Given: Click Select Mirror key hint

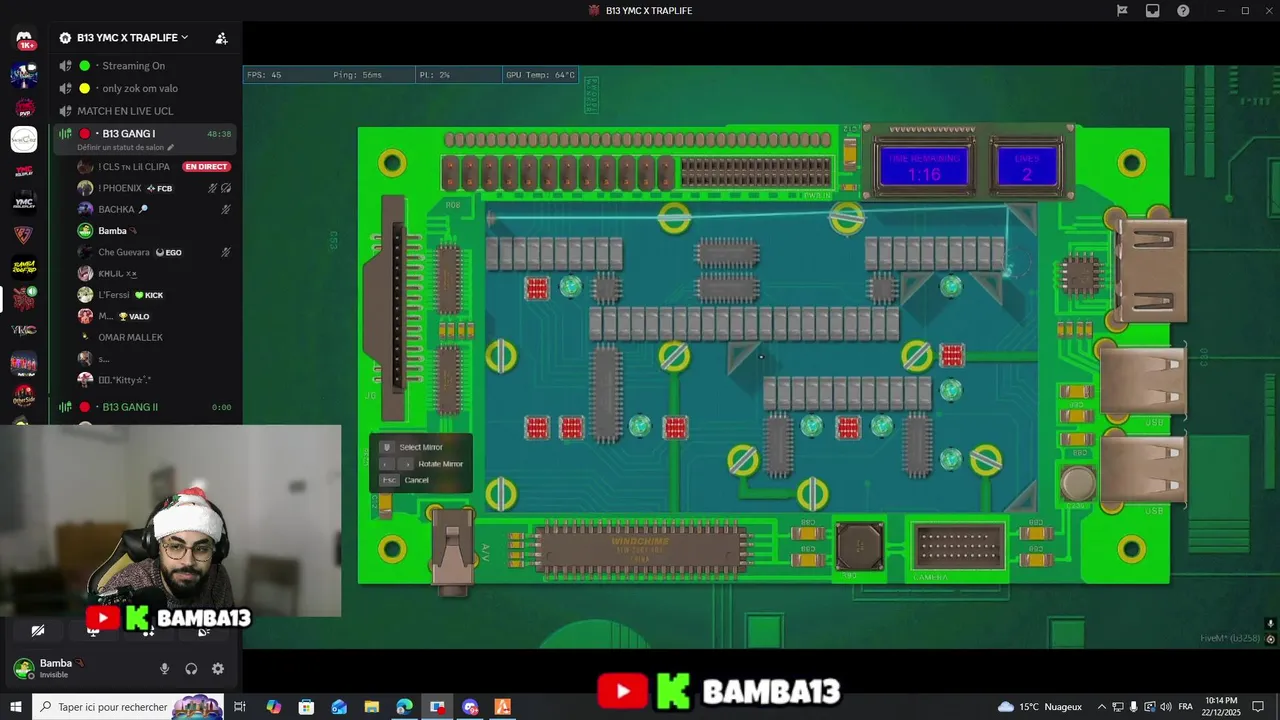Looking at the screenshot, I should click(x=421, y=447).
